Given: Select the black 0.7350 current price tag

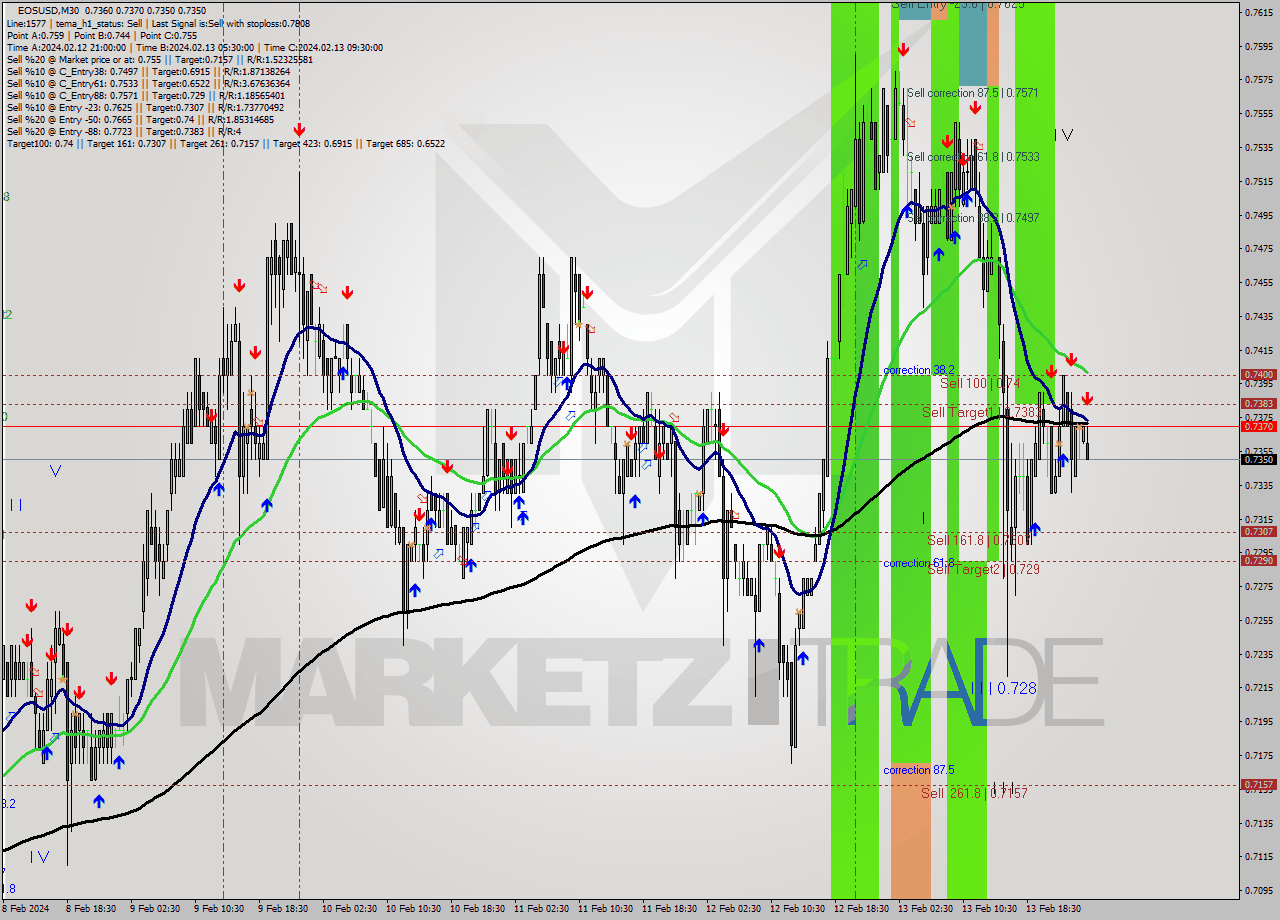Looking at the screenshot, I should tap(1258, 459).
